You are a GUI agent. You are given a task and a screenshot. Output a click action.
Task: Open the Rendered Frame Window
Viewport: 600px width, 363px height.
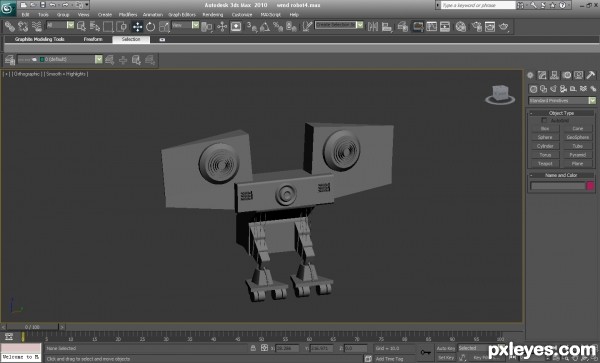click(x=490, y=26)
